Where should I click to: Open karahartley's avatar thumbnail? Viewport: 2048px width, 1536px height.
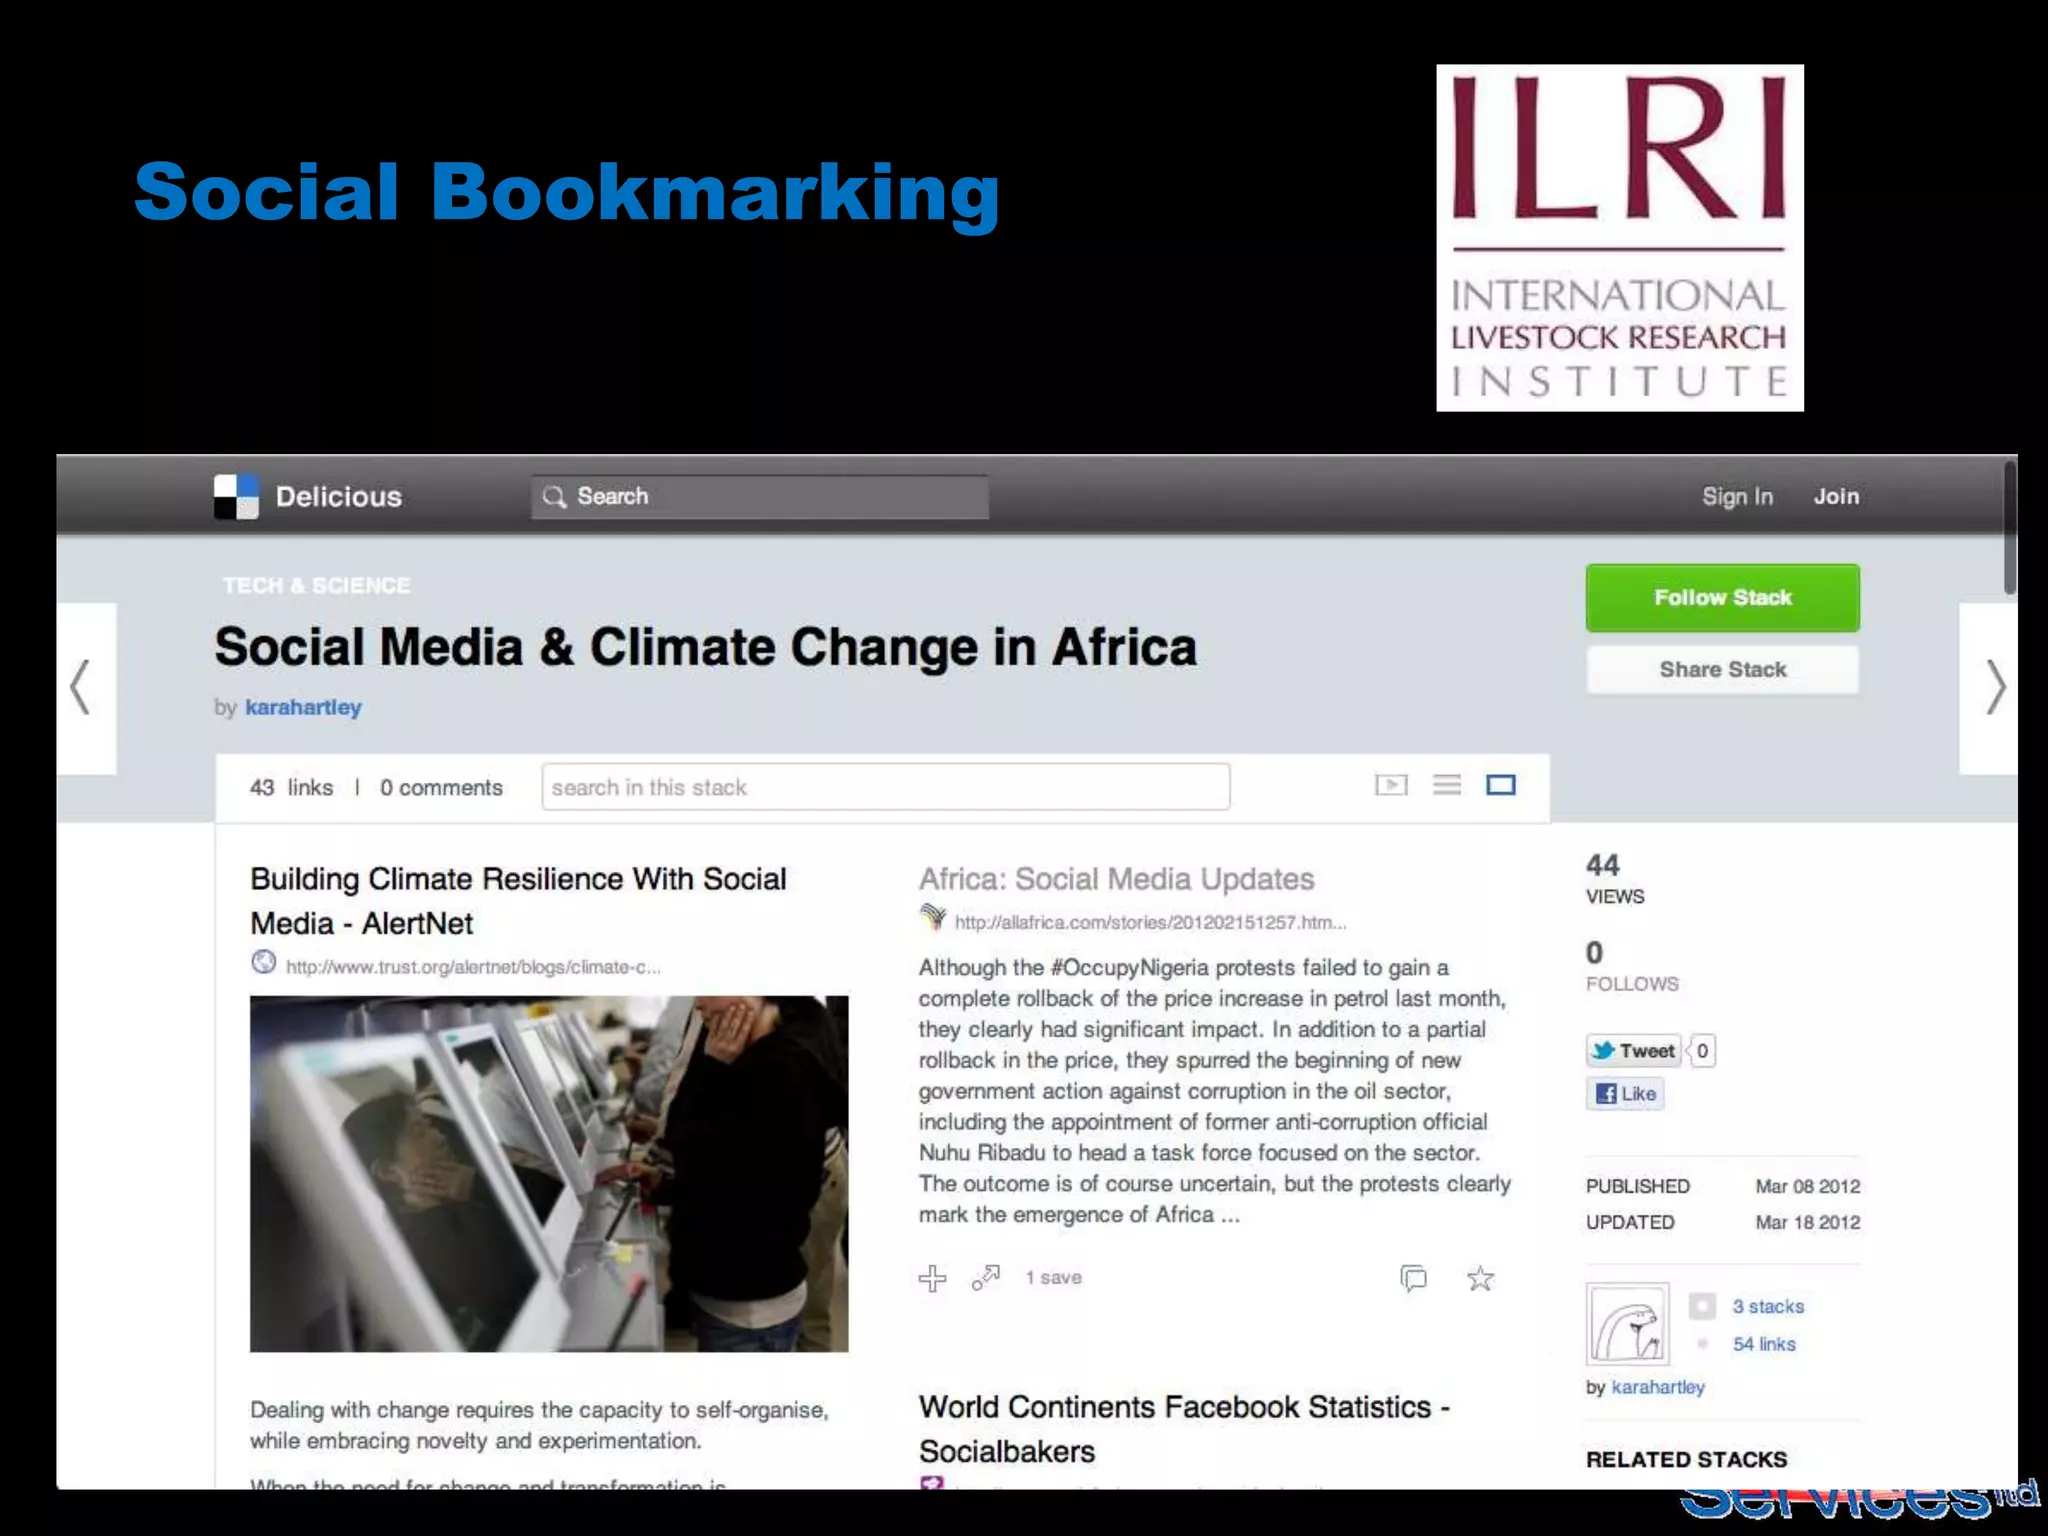pos(1627,1324)
